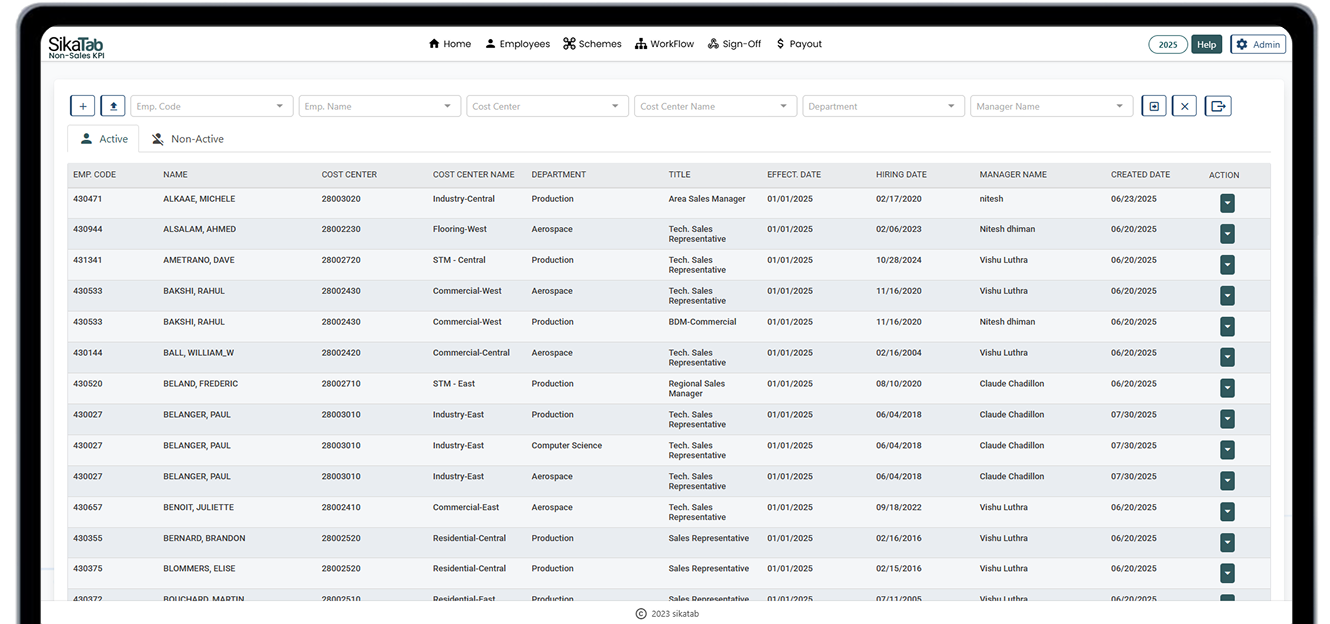Navigate to the Payout page
Screen dimensions: 1330x624
798,44
